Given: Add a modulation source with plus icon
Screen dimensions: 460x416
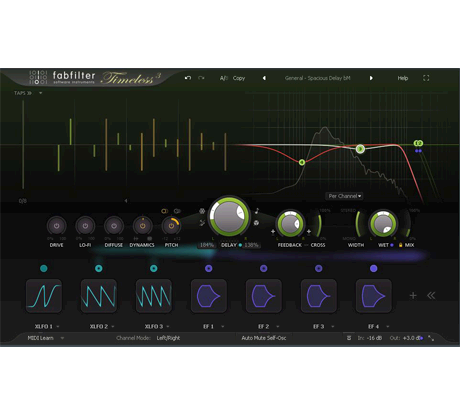Looking at the screenshot, I should point(413,295).
